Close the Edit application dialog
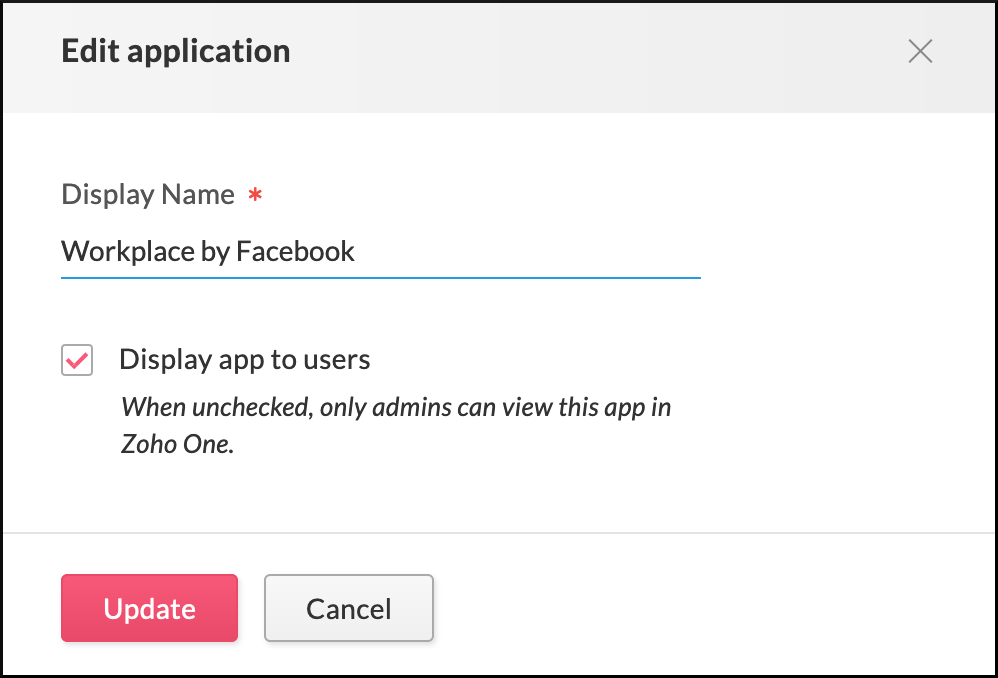The height and width of the screenshot is (678, 998). (920, 51)
